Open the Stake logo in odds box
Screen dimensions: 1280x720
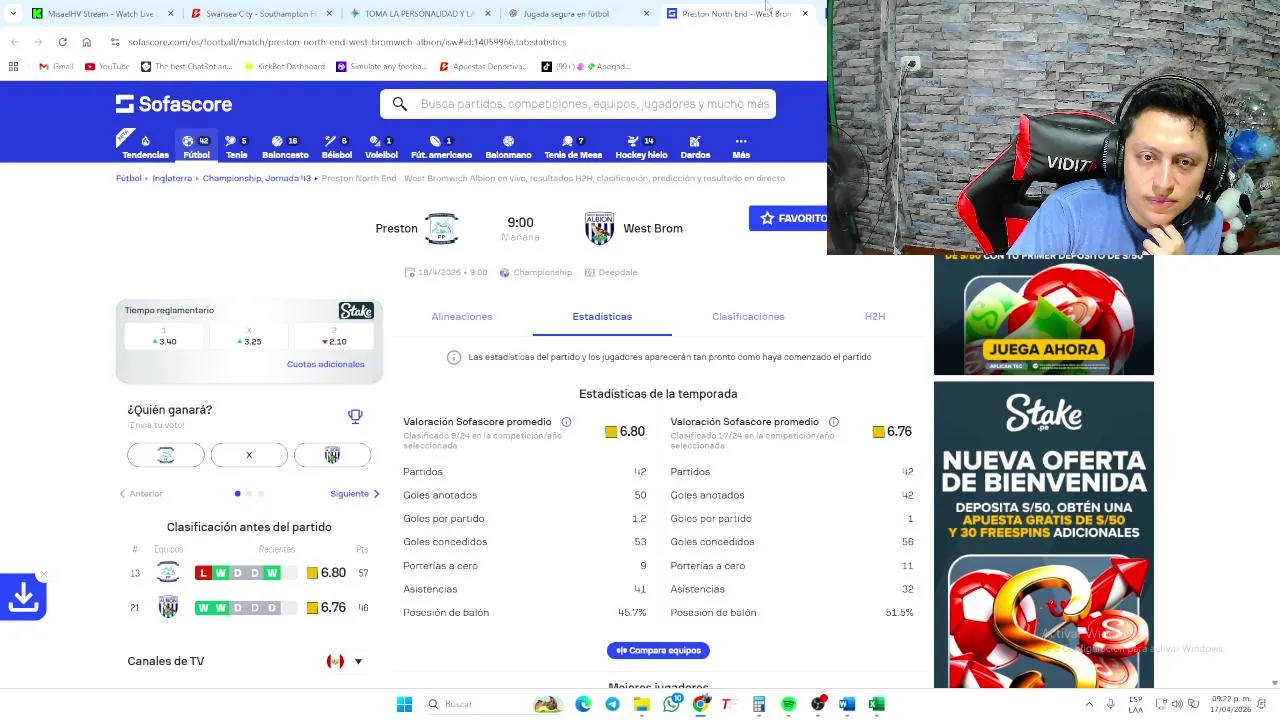[356, 311]
